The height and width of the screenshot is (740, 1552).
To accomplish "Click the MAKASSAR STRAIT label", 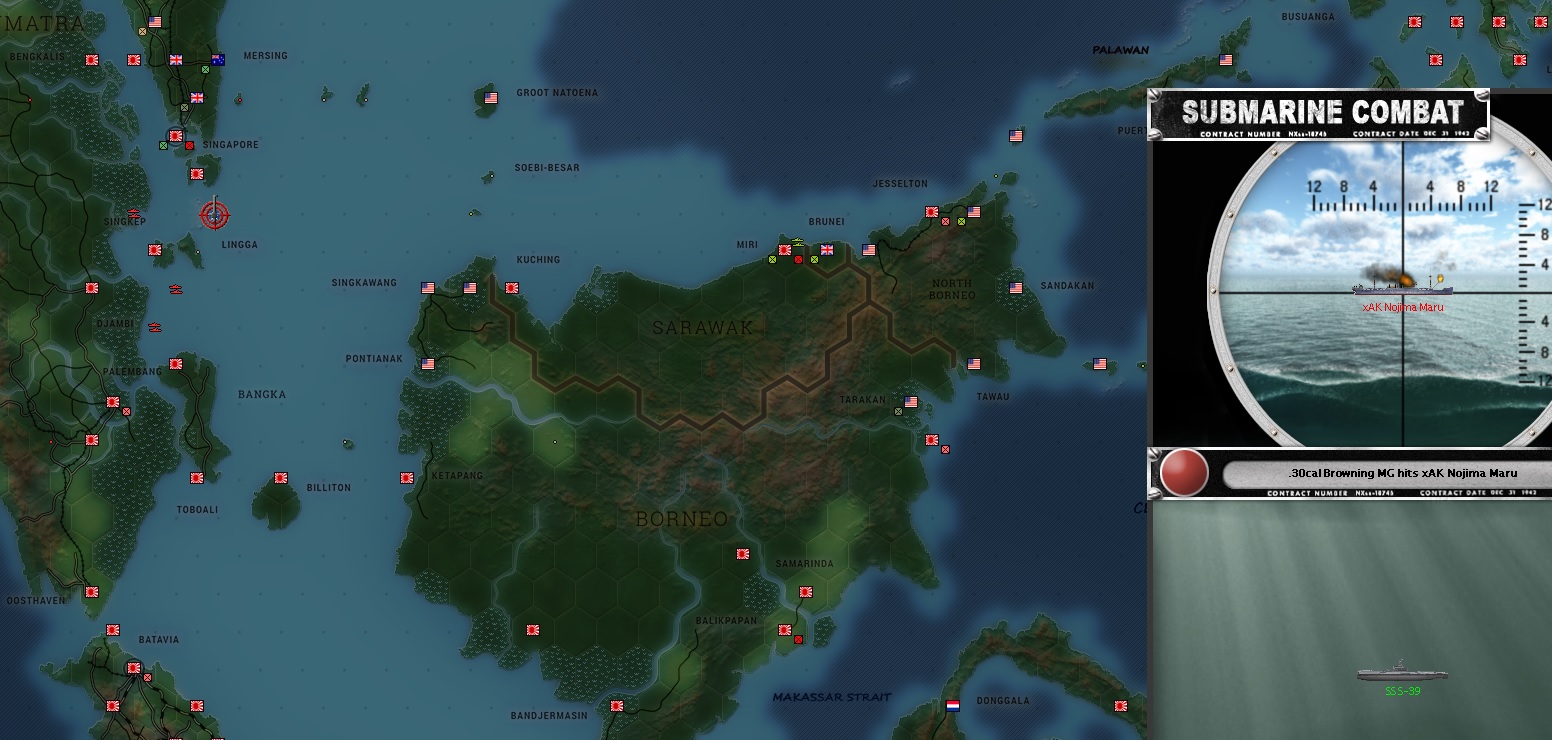I will pos(832,697).
